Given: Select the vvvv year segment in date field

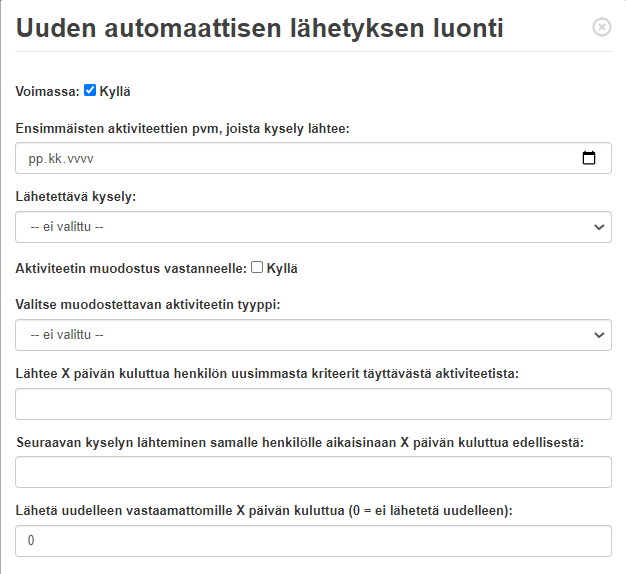Looking at the screenshot, I should click(80, 159).
